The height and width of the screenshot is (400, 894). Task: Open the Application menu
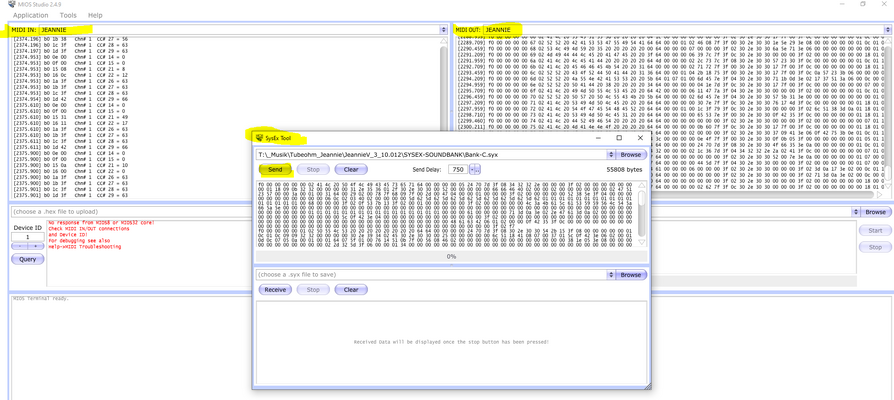coord(30,15)
